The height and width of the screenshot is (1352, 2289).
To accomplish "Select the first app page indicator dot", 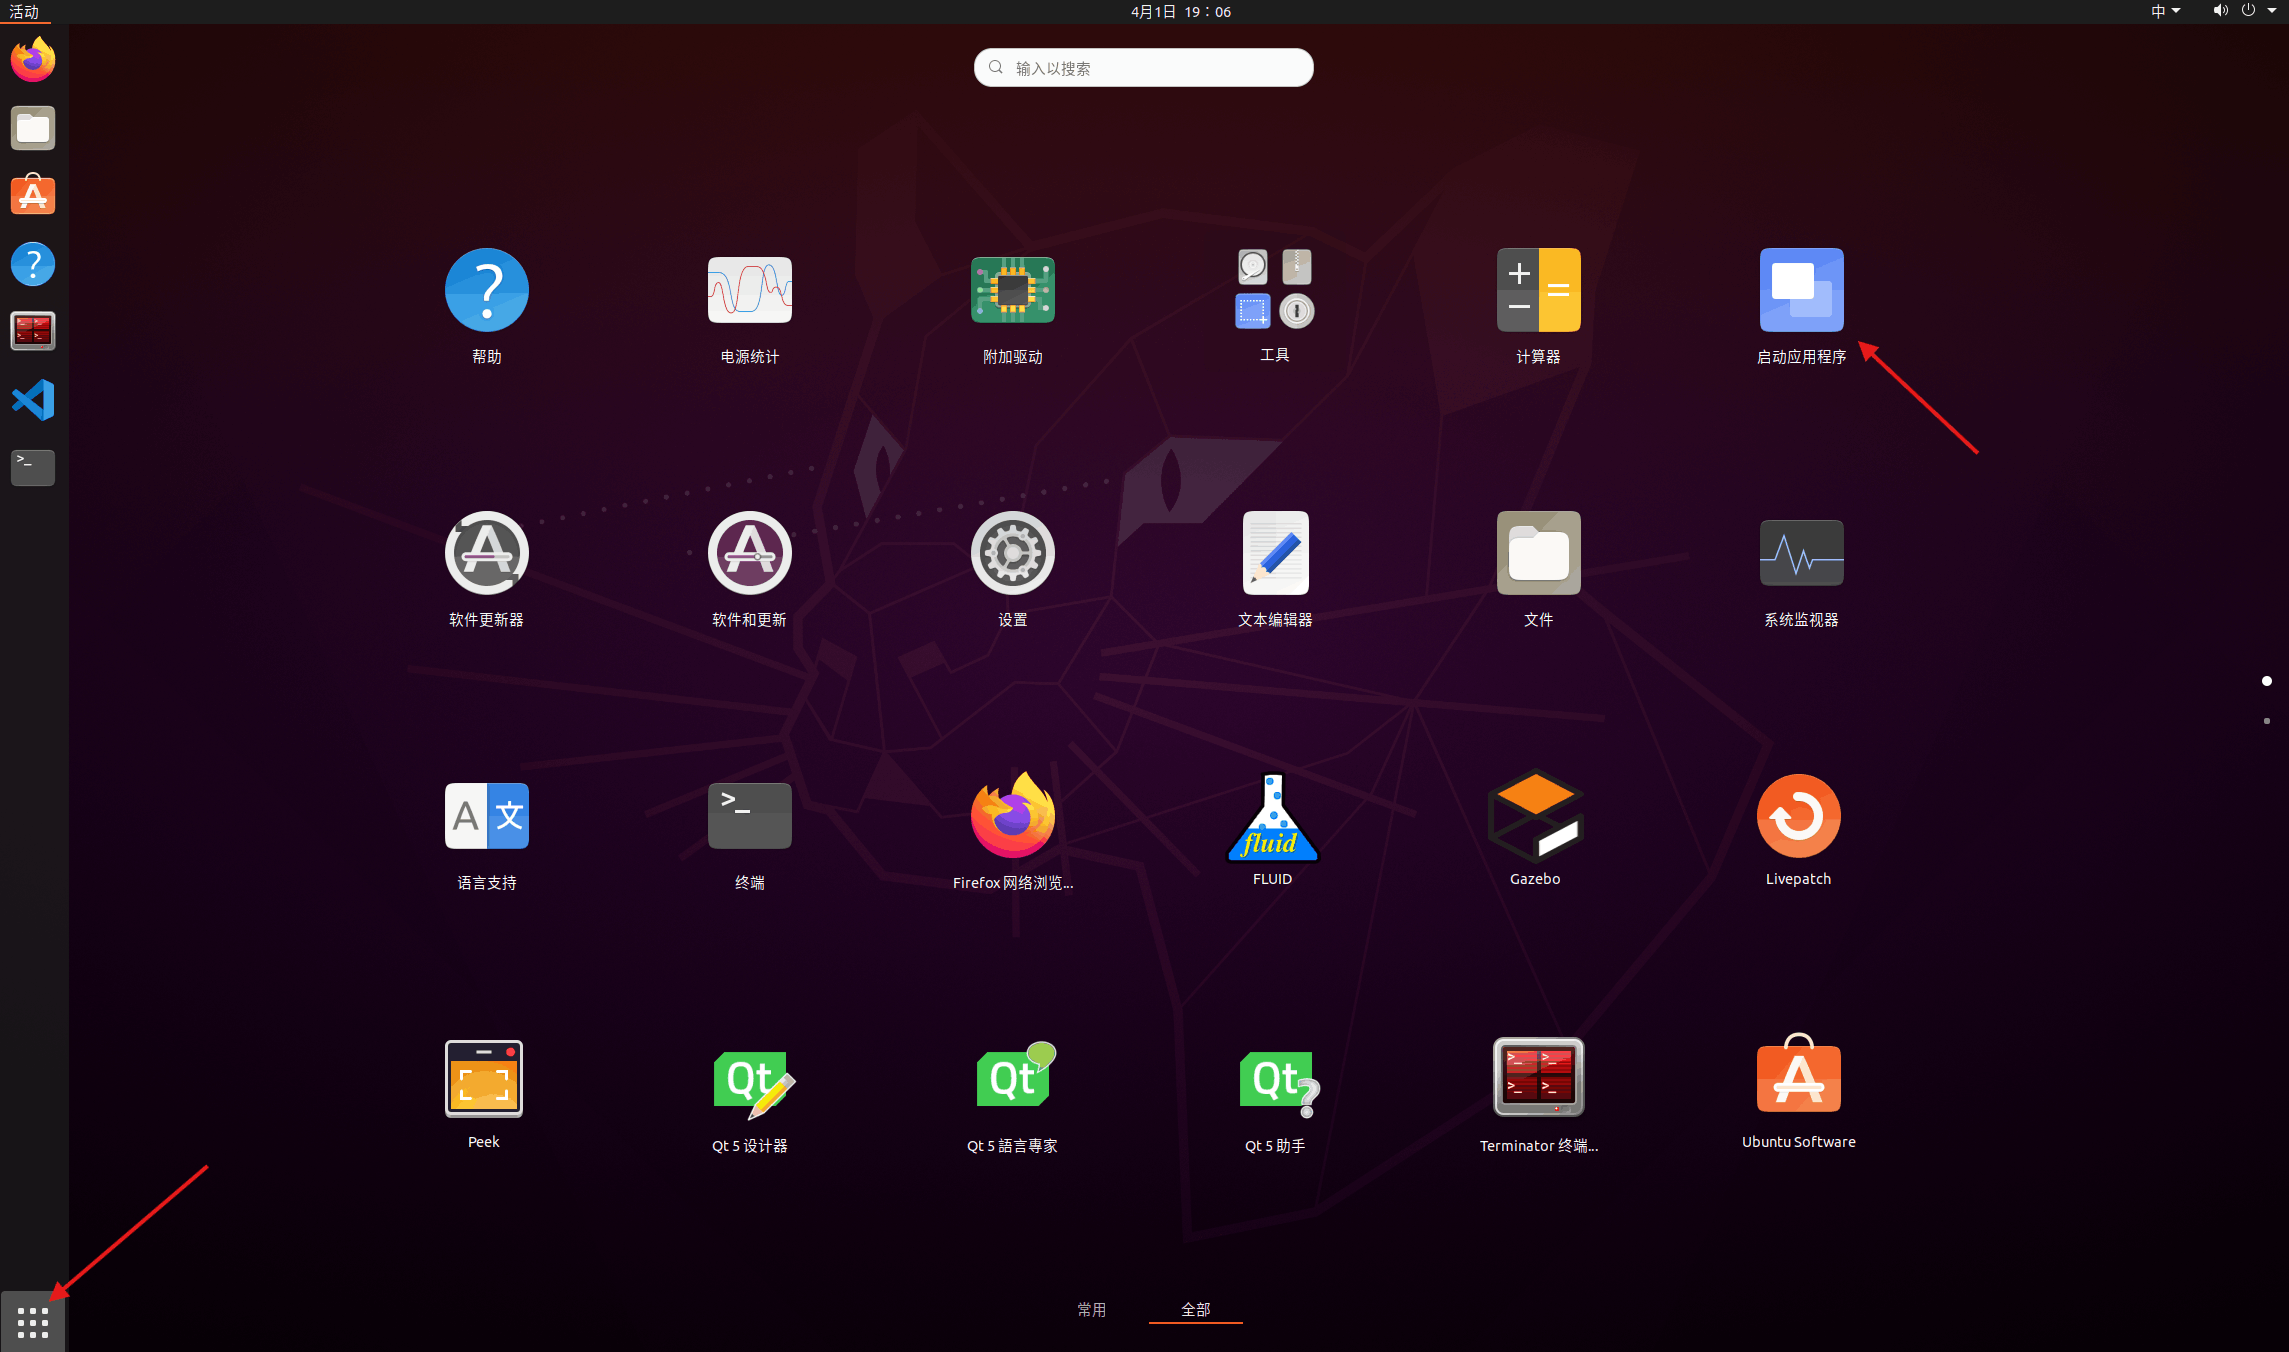I will 2266,681.
